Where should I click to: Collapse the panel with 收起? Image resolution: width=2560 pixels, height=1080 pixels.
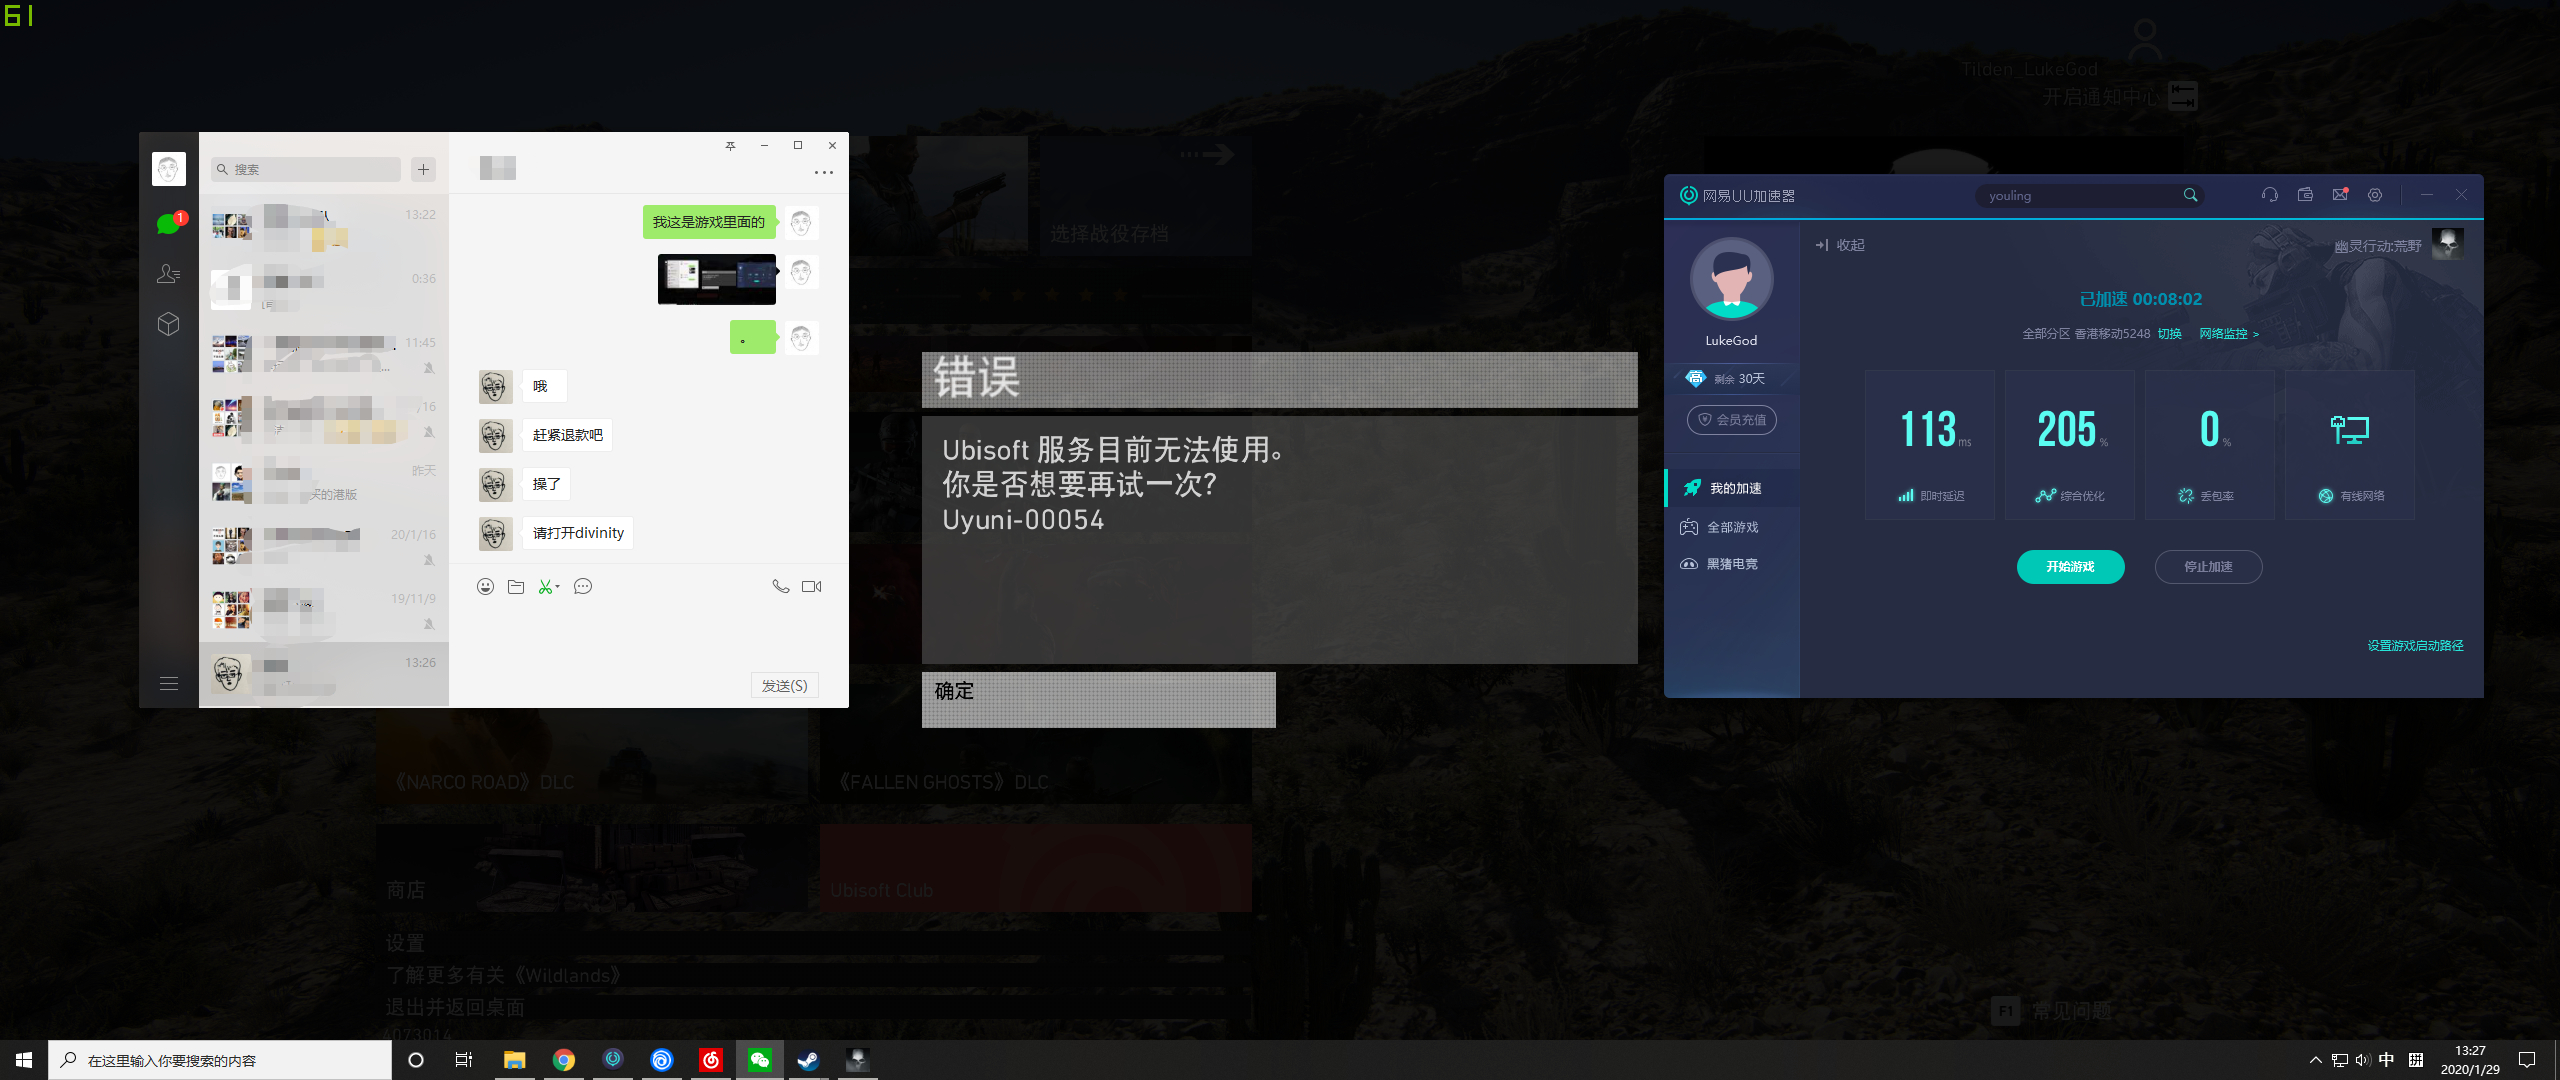pyautogui.click(x=1840, y=245)
